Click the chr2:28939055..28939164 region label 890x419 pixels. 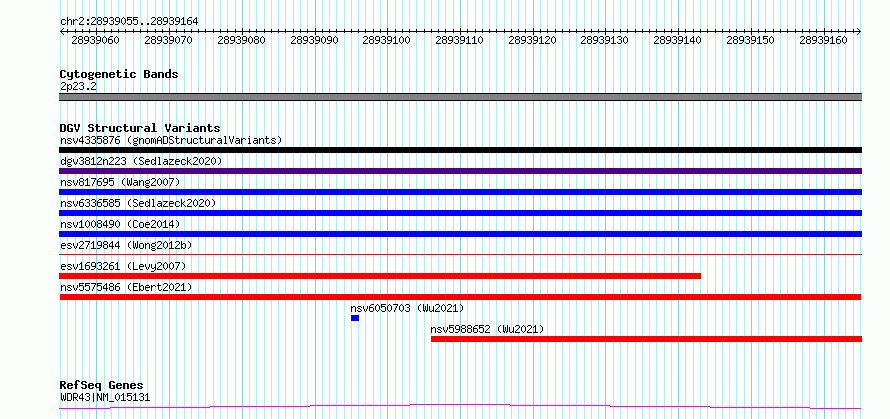[x=129, y=21]
